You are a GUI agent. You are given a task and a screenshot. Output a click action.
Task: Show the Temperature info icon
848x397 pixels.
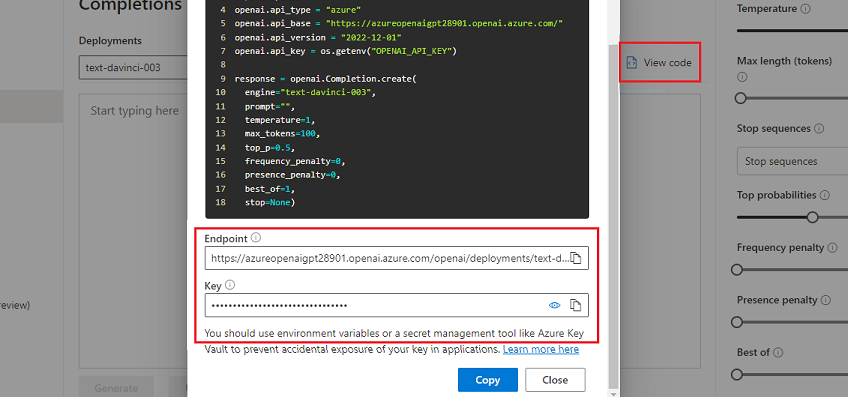tap(806, 9)
